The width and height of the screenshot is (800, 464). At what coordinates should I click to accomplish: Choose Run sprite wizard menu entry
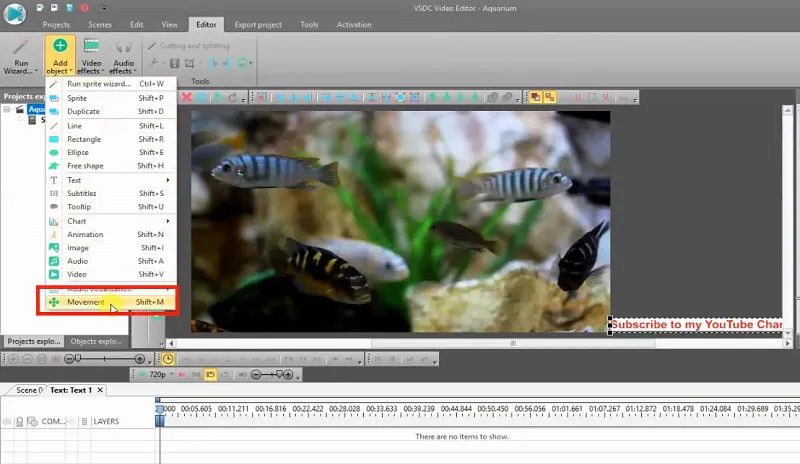[x=111, y=84]
